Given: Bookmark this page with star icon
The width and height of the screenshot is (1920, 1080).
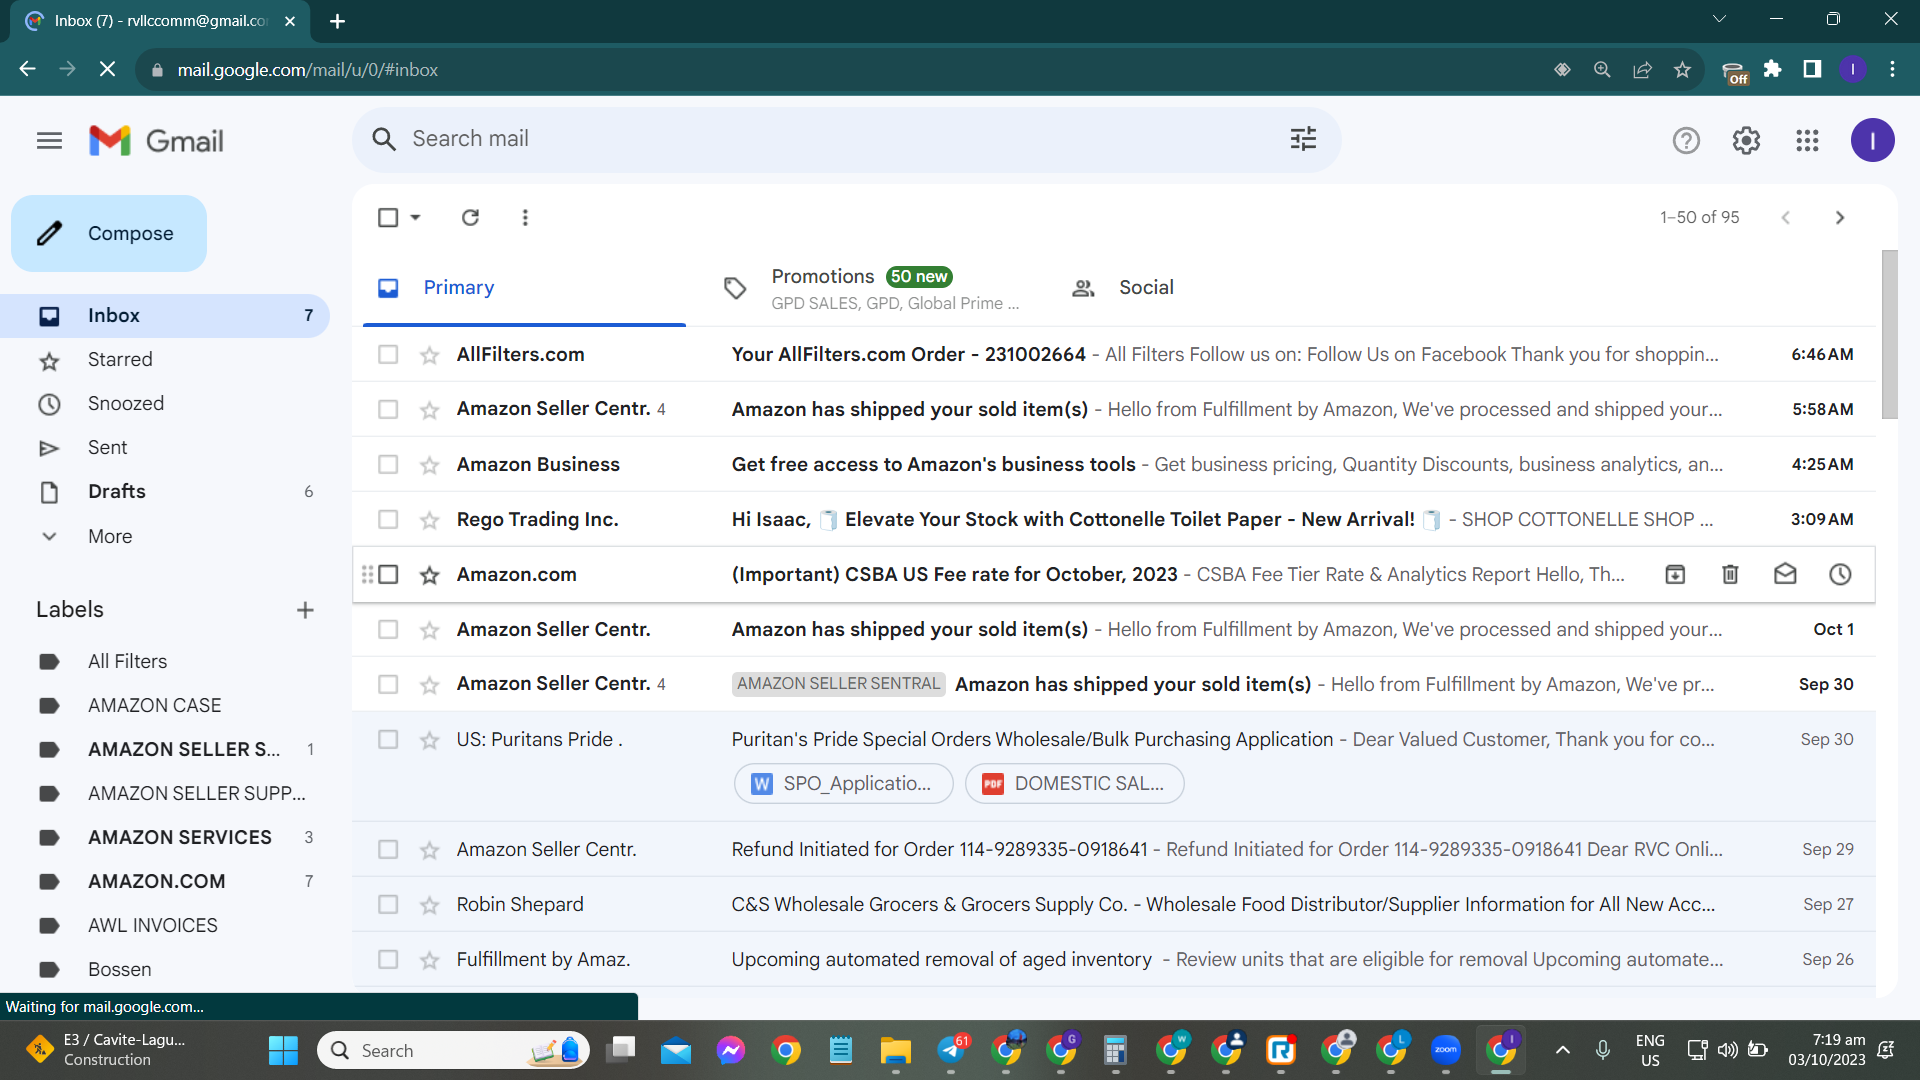Looking at the screenshot, I should click(1682, 70).
